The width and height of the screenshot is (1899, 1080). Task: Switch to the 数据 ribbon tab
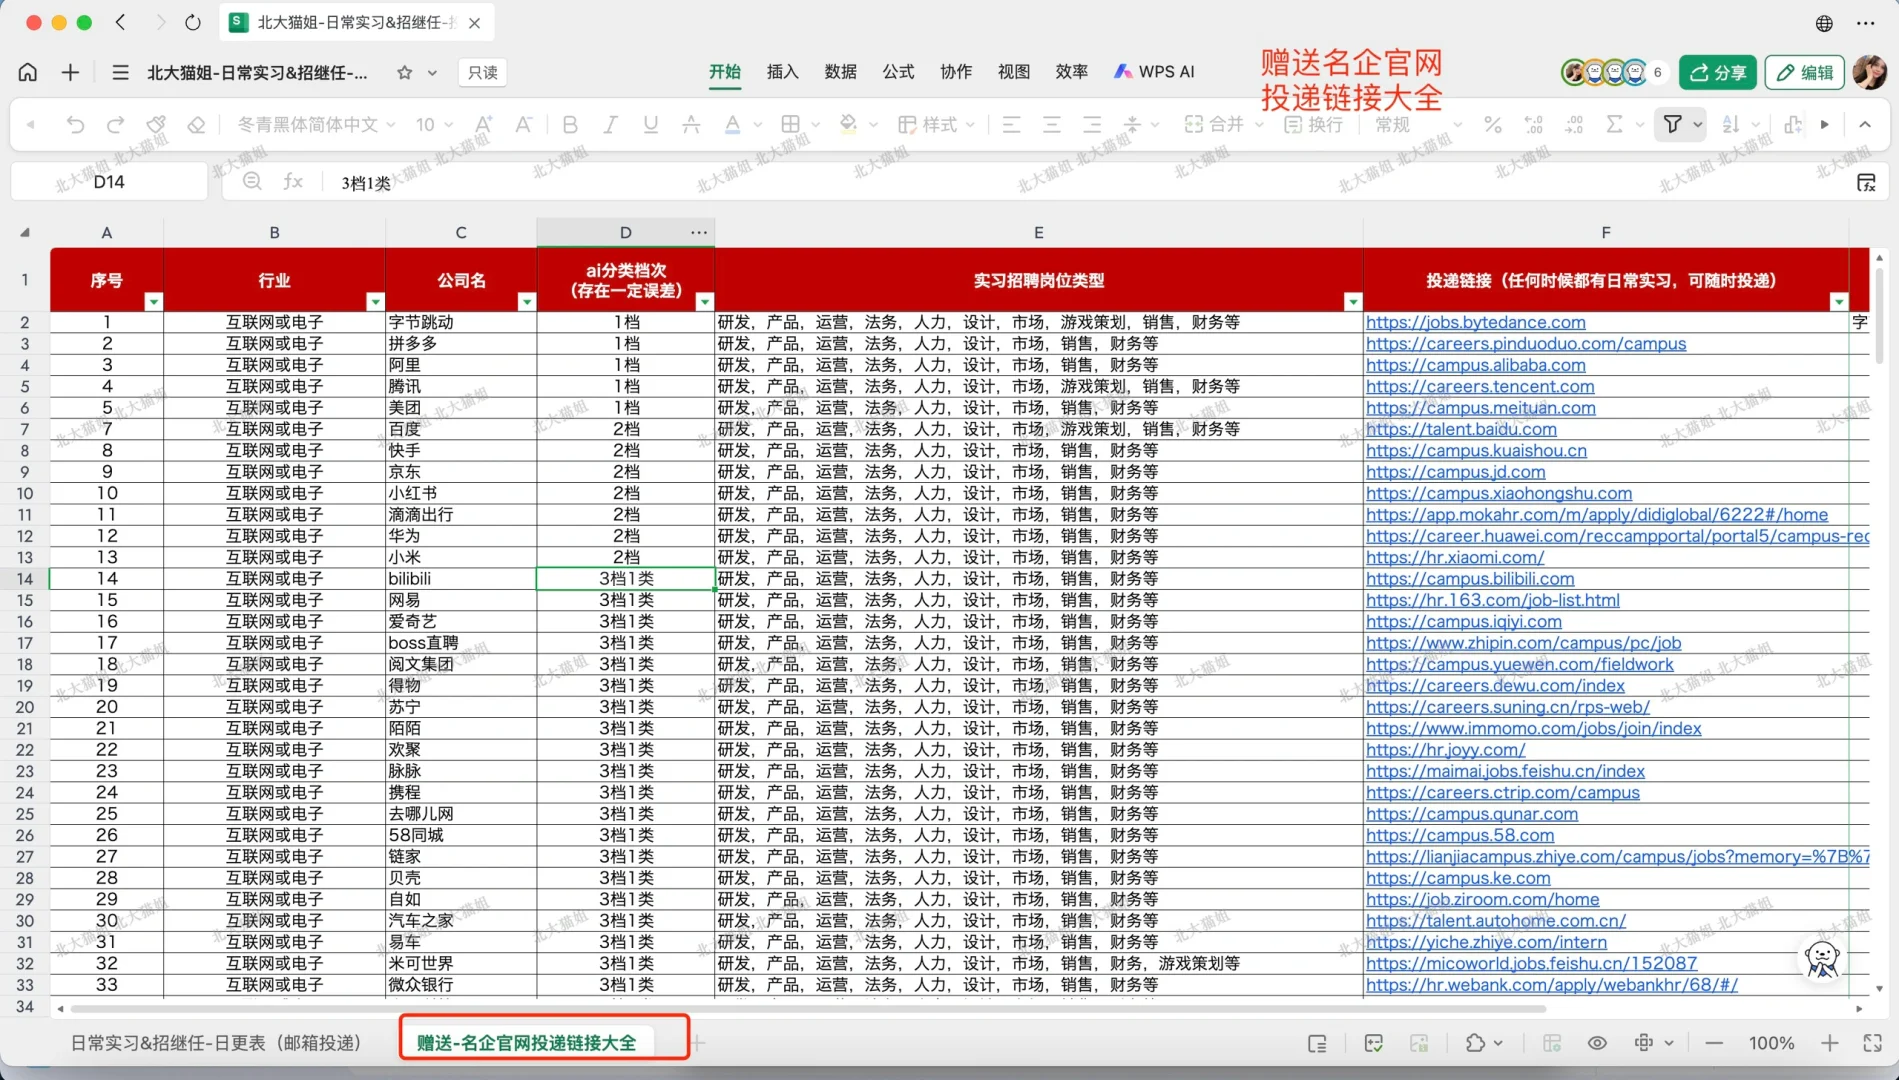pos(840,72)
